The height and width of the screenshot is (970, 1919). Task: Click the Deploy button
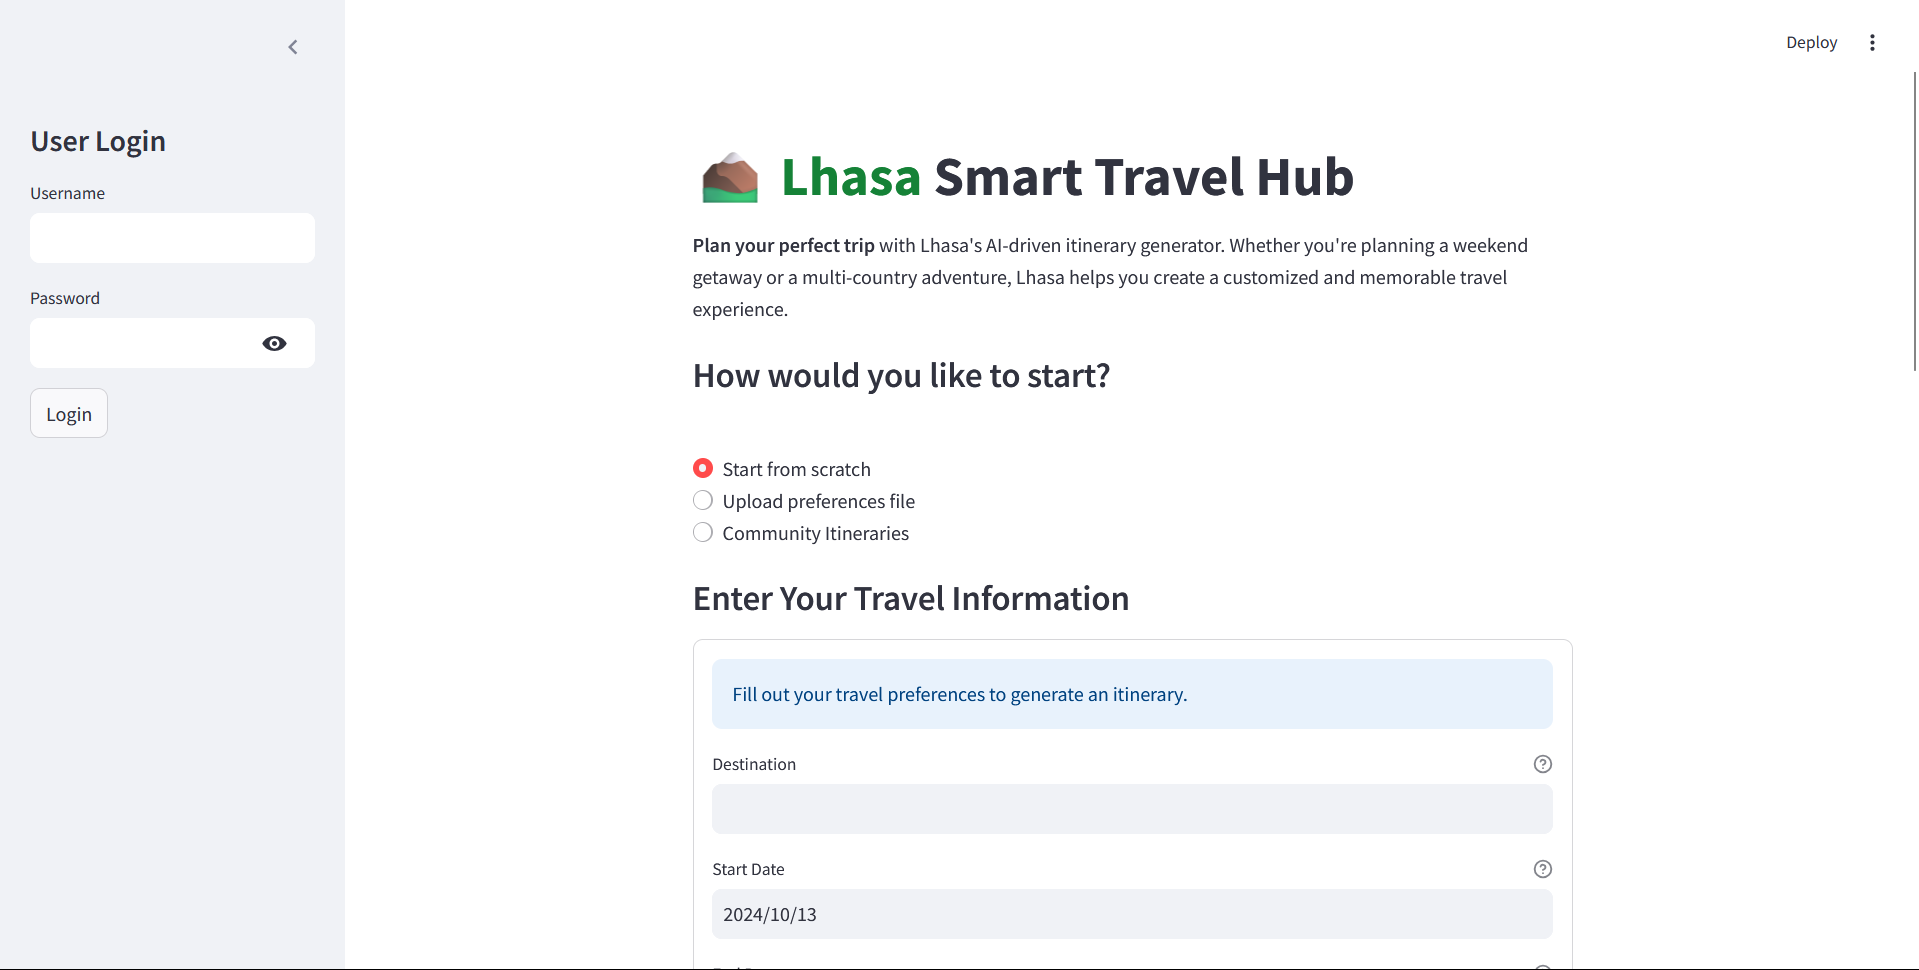pos(1811,42)
